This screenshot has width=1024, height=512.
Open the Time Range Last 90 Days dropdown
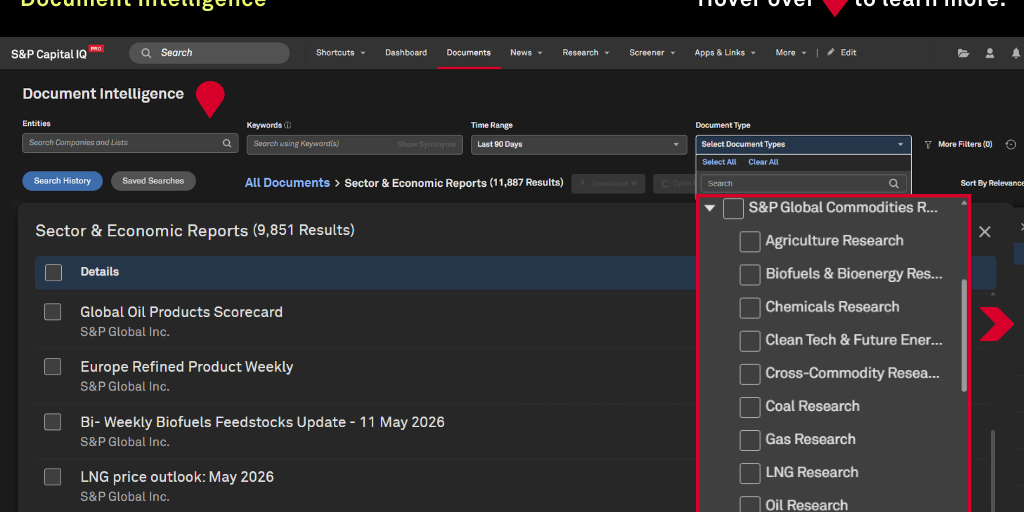pos(579,144)
